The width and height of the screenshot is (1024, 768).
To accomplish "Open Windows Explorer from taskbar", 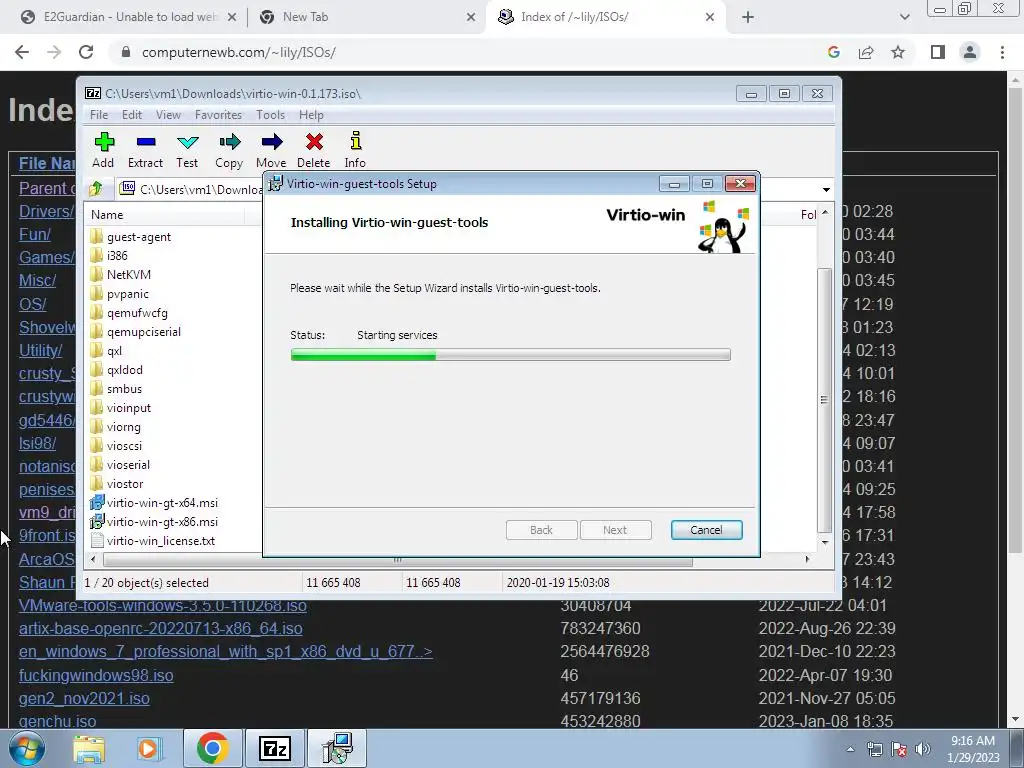I will 89,748.
